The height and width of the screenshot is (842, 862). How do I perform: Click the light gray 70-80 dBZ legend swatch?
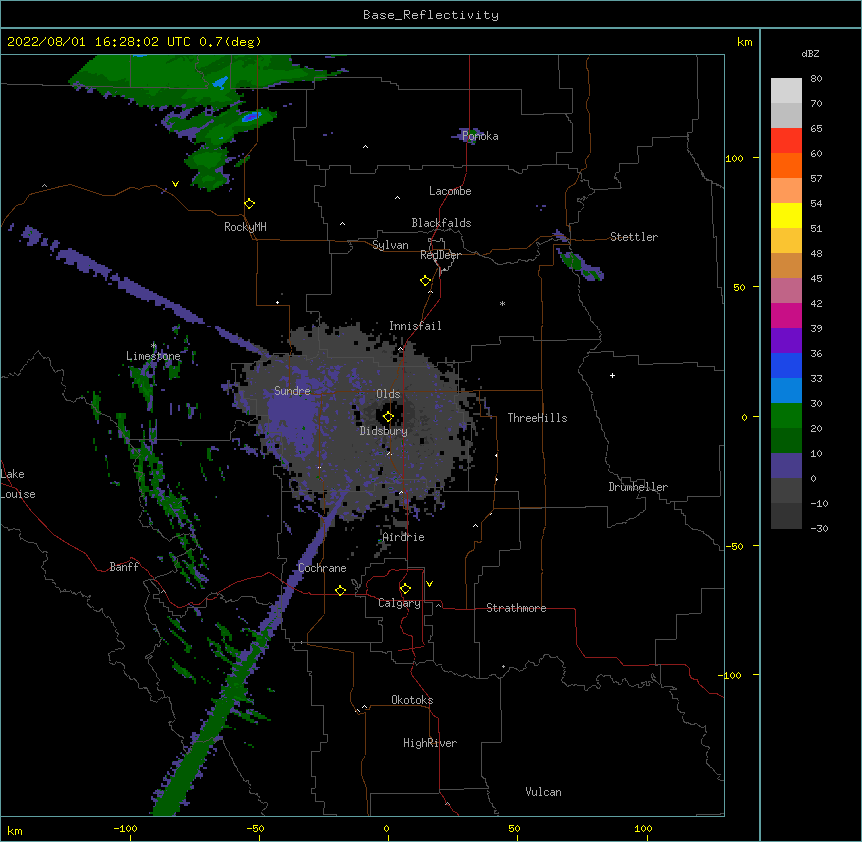(x=786, y=90)
